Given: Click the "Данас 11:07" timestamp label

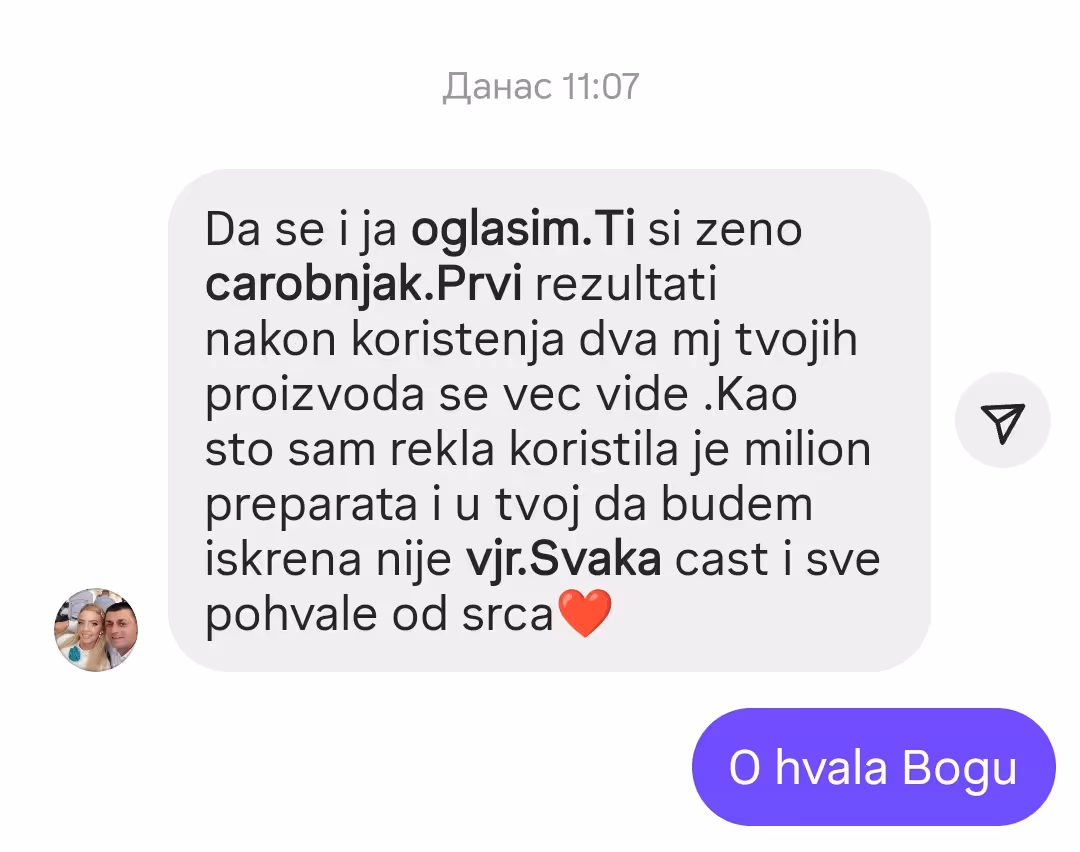Looking at the screenshot, I should point(541,87).
